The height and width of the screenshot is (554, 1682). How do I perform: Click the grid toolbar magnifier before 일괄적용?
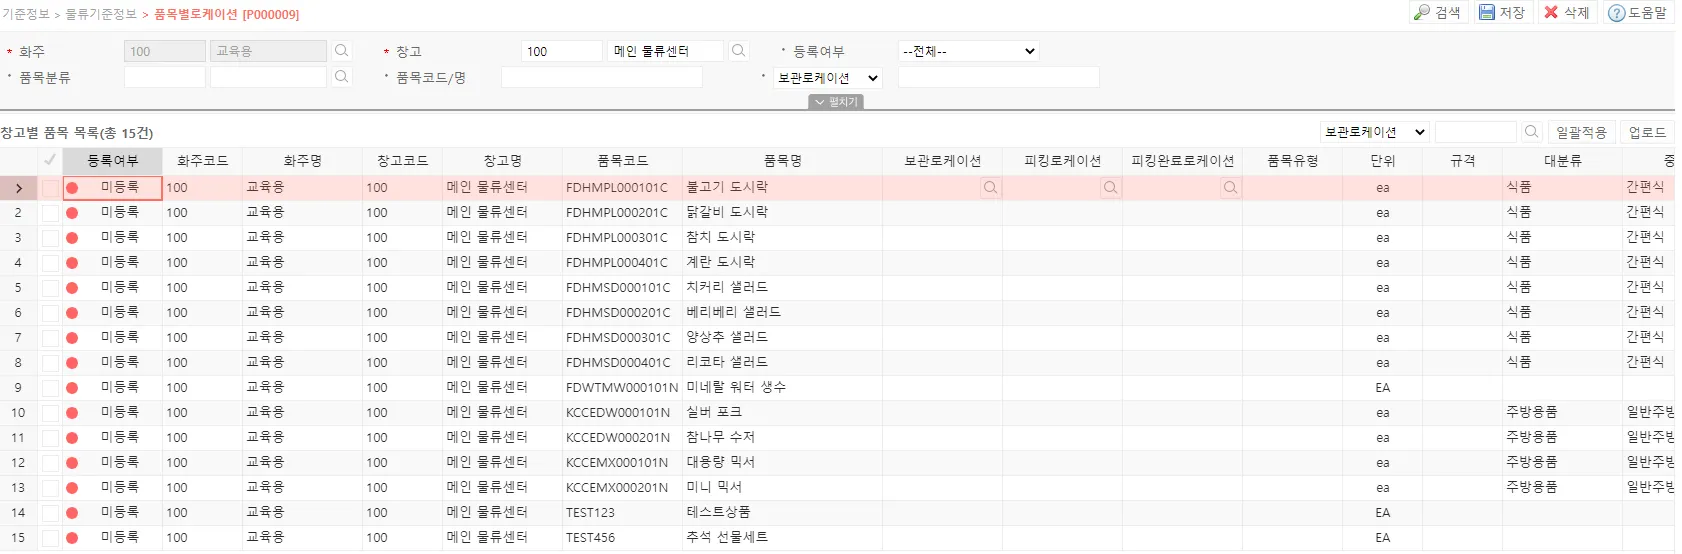pos(1531,132)
